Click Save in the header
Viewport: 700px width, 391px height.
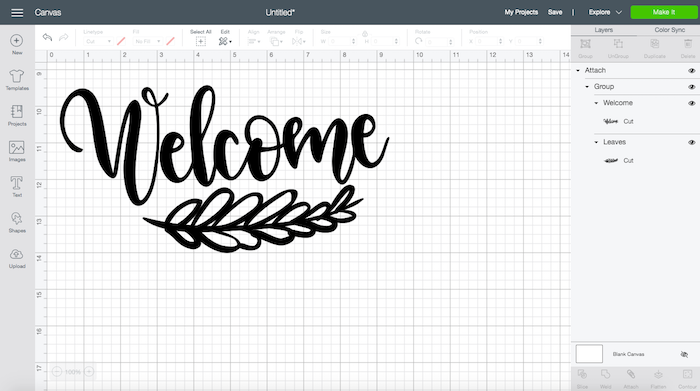point(555,12)
